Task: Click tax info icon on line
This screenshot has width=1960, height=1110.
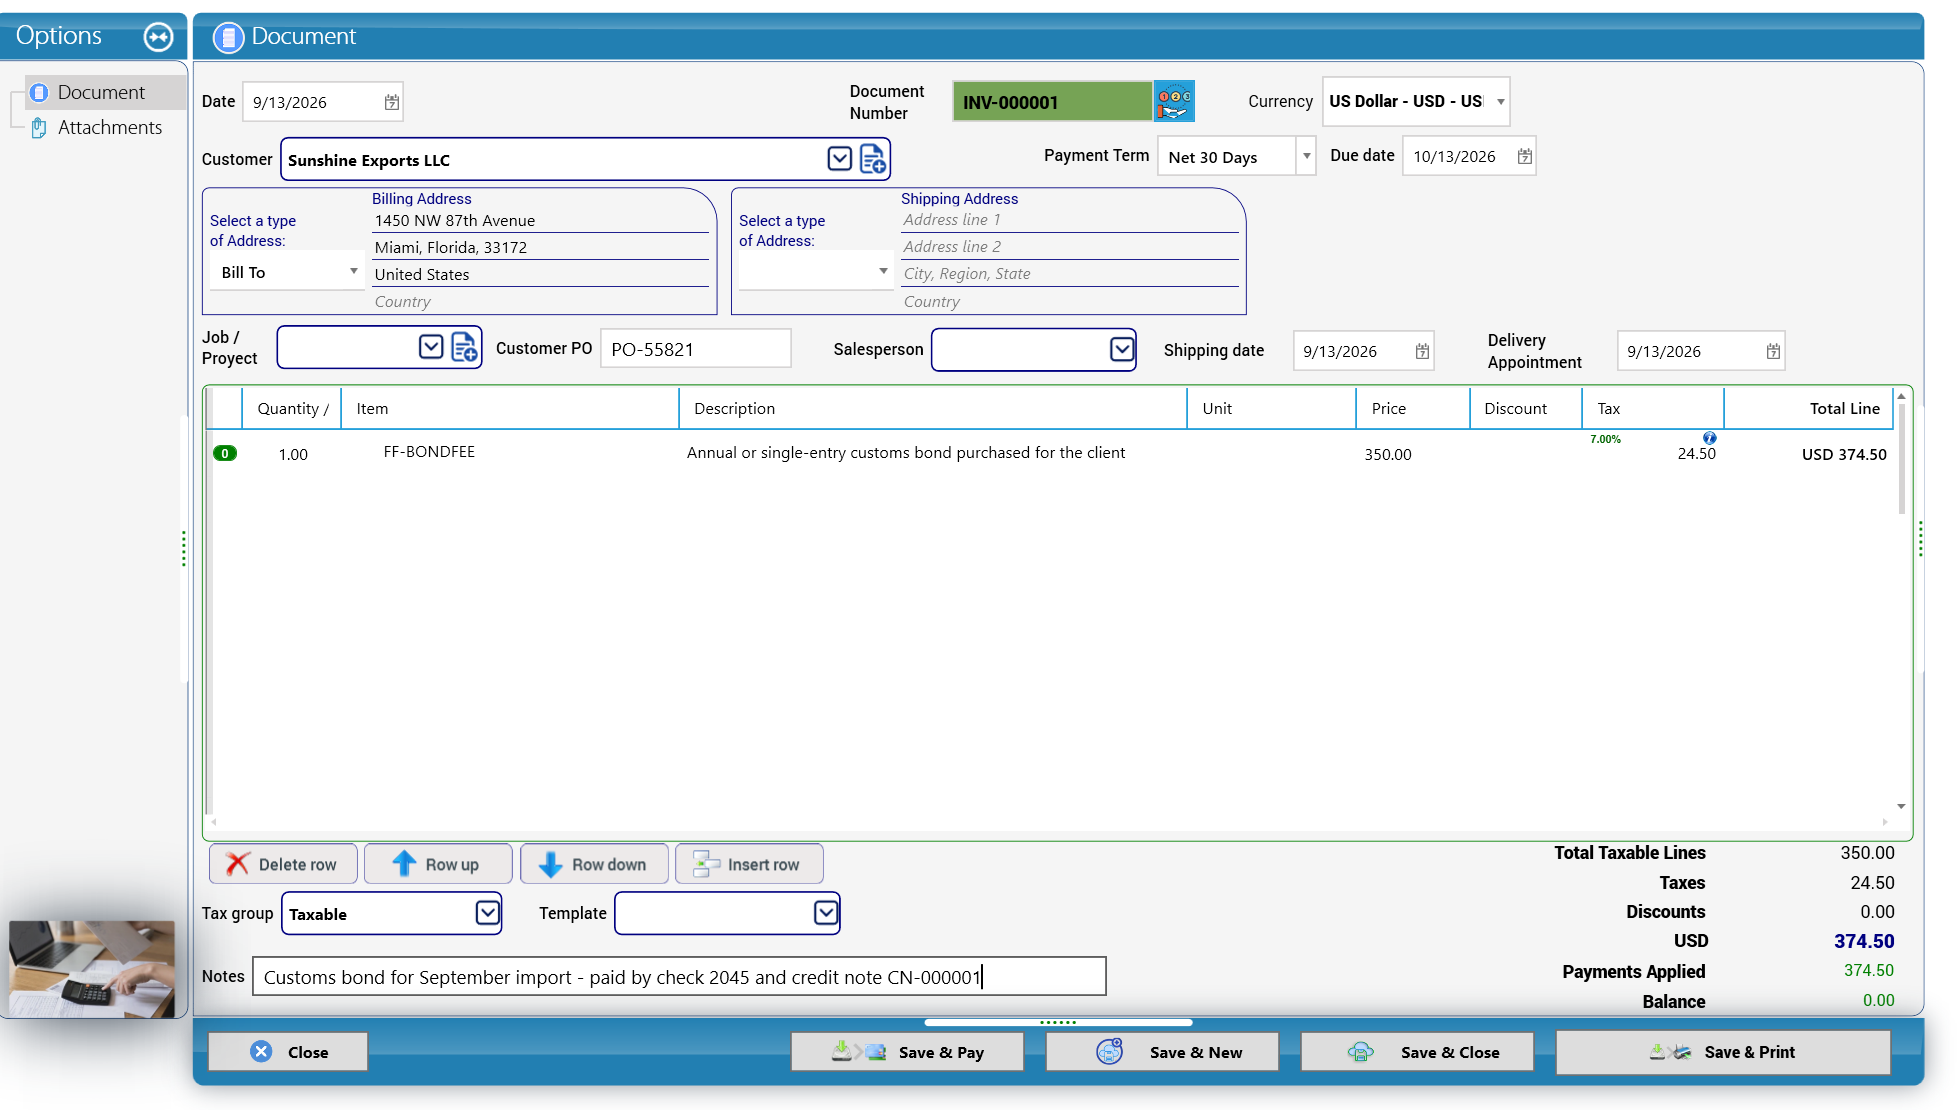Action: coord(1709,438)
